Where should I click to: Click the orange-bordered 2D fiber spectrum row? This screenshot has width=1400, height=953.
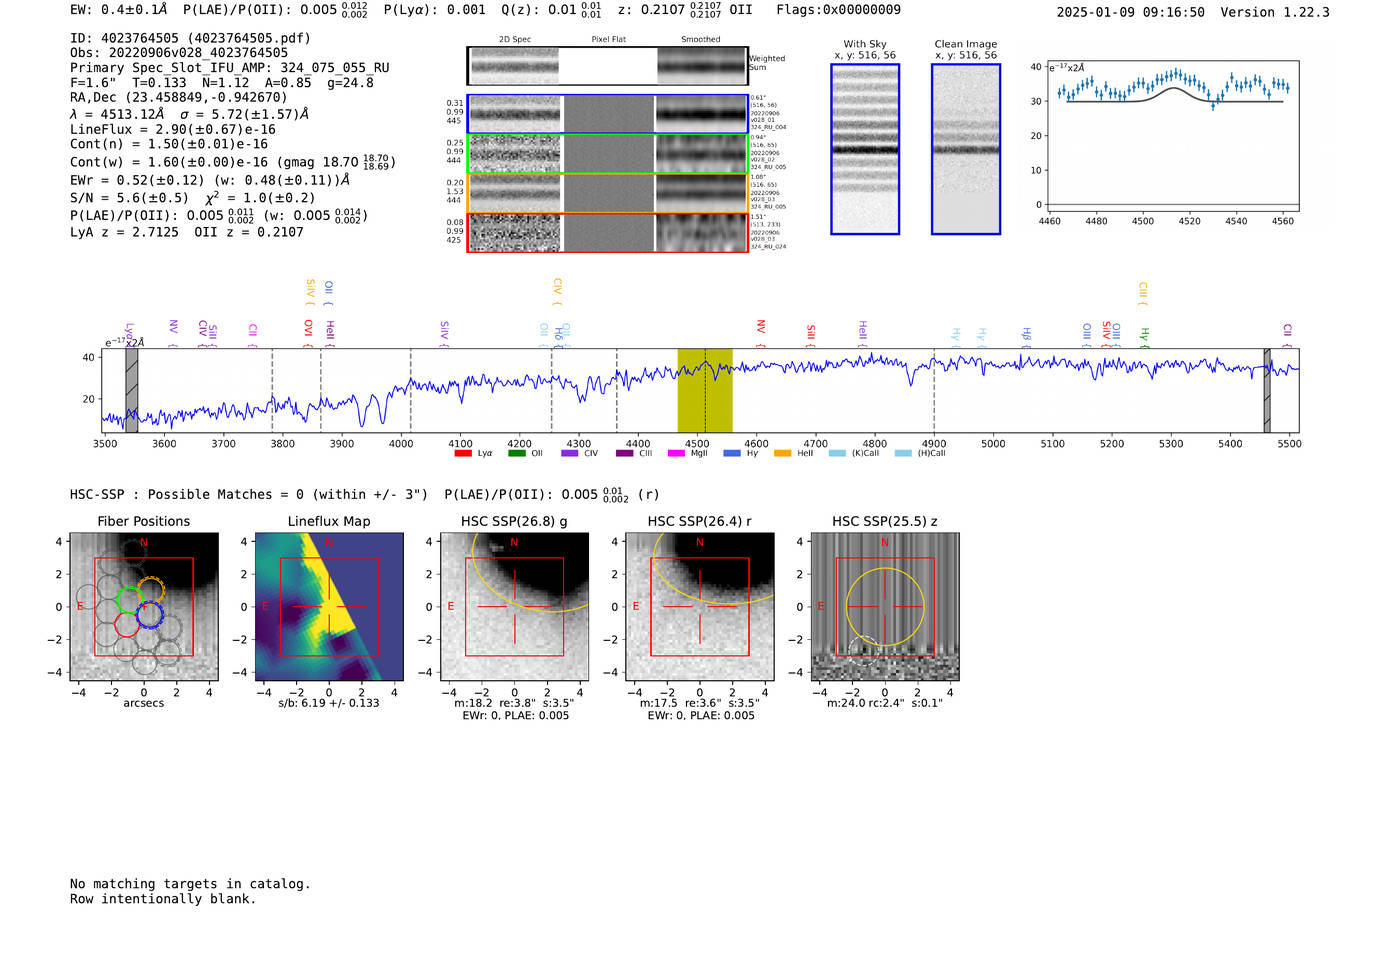click(x=607, y=193)
